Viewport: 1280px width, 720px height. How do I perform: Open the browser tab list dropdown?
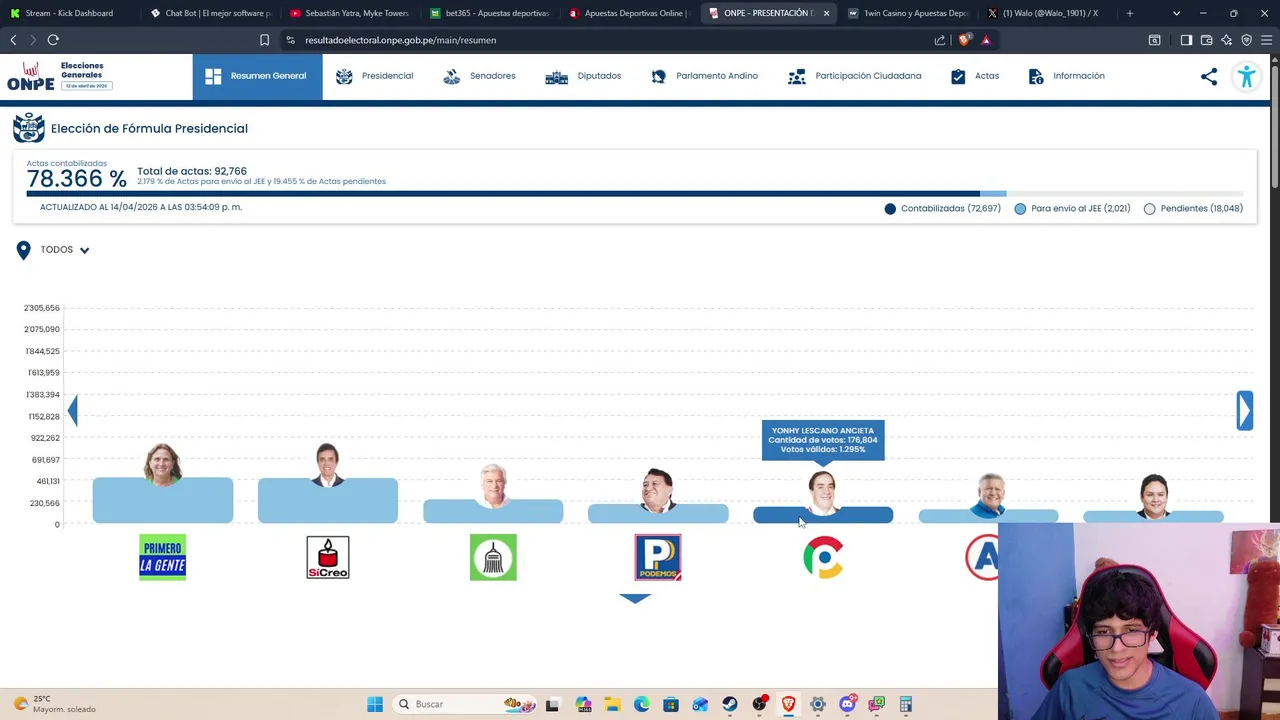pos(1176,13)
